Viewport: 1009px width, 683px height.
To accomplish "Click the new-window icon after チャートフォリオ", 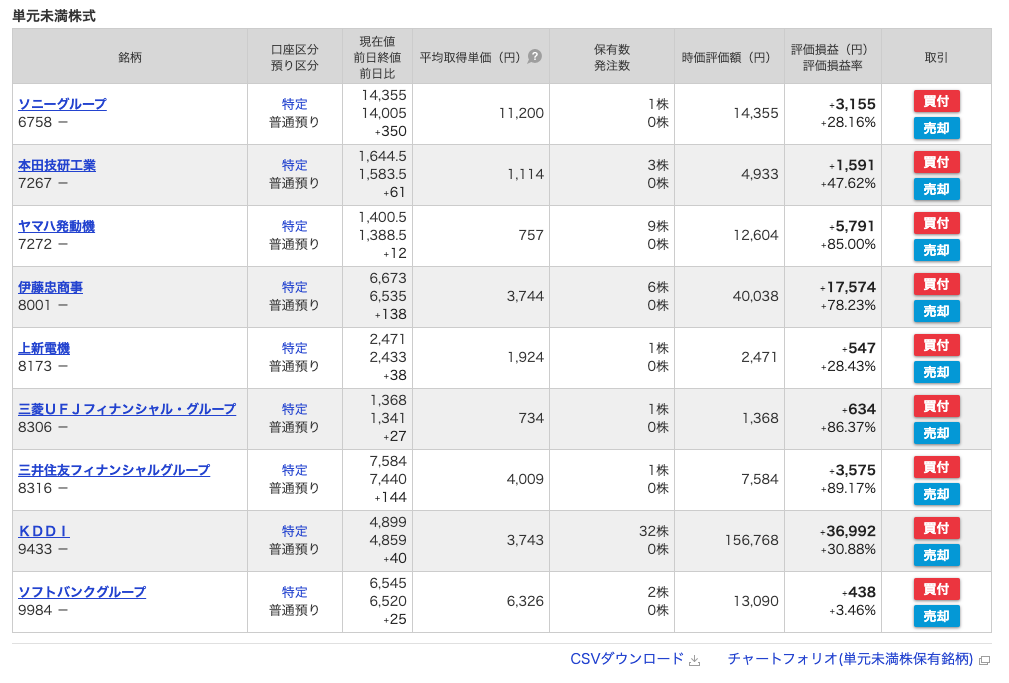I will pos(984,660).
